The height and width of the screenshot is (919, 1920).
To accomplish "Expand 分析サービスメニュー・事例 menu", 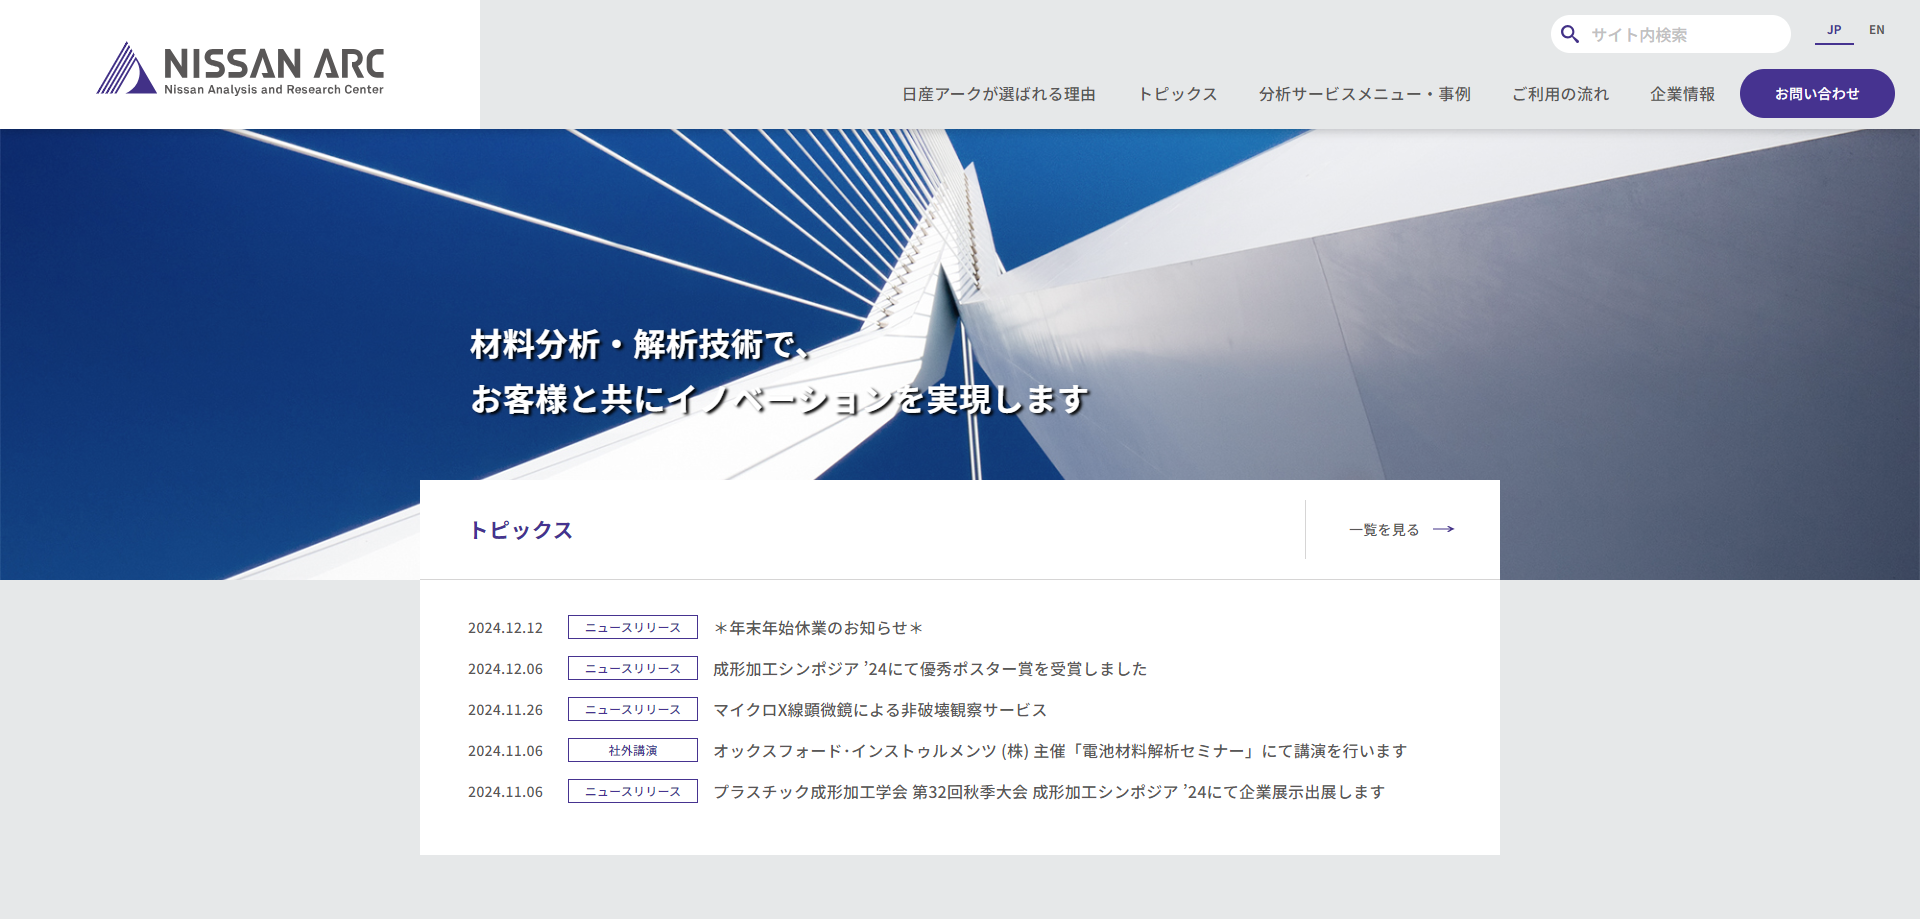I will point(1364,94).
